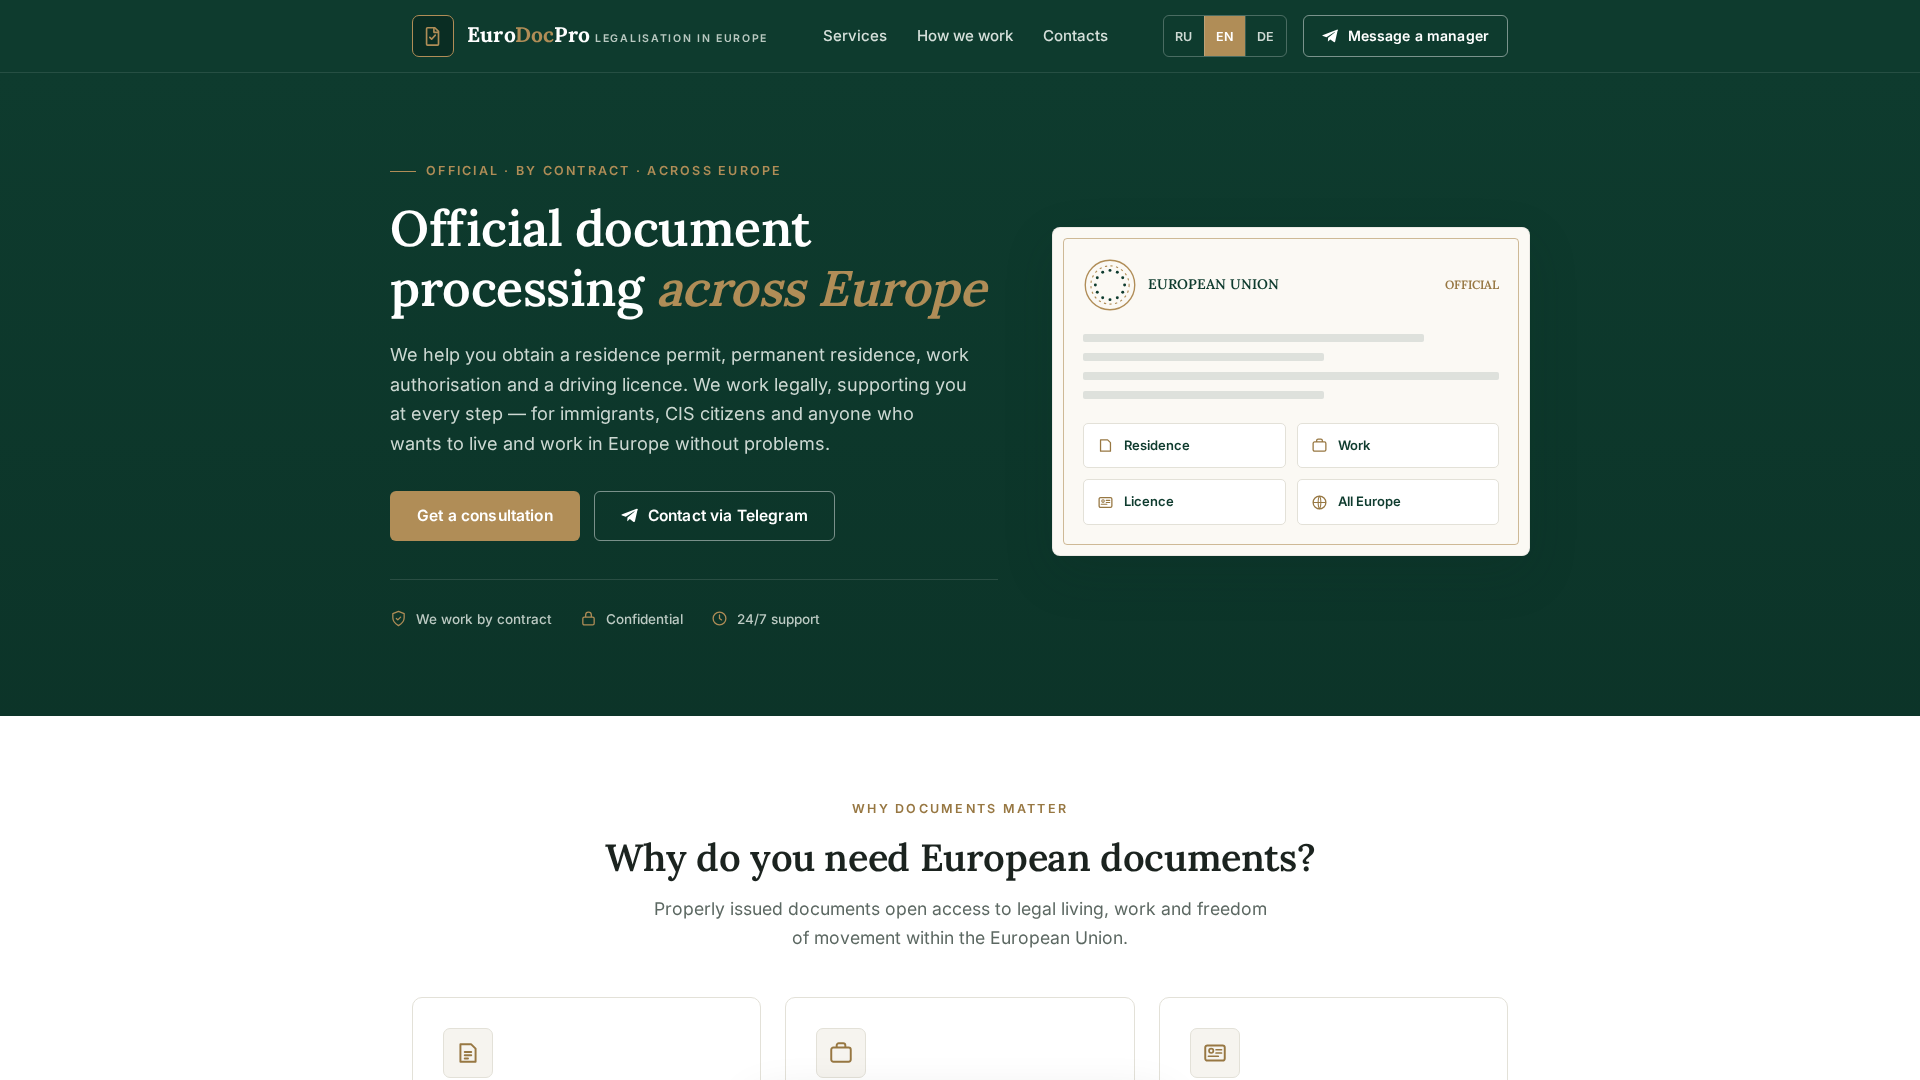Click the briefcase icon in the Work tile

click(1320, 446)
